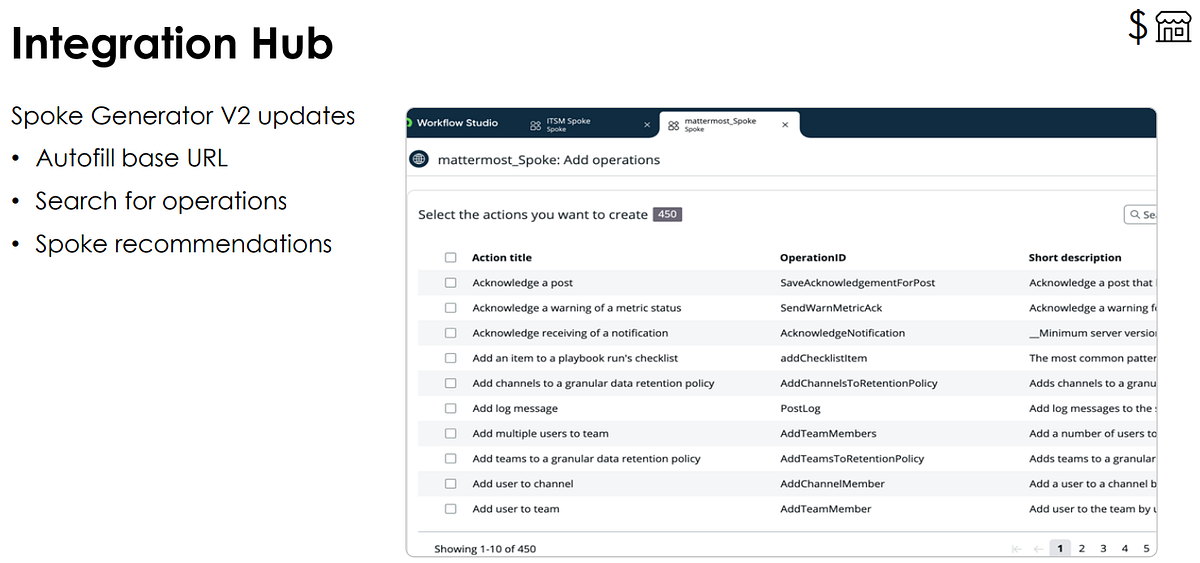Check Add an item to a playbook run's checklist

451,358
